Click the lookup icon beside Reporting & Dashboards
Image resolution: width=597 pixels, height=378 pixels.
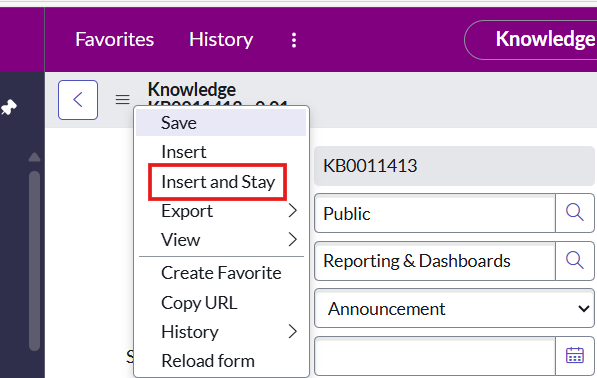click(575, 261)
